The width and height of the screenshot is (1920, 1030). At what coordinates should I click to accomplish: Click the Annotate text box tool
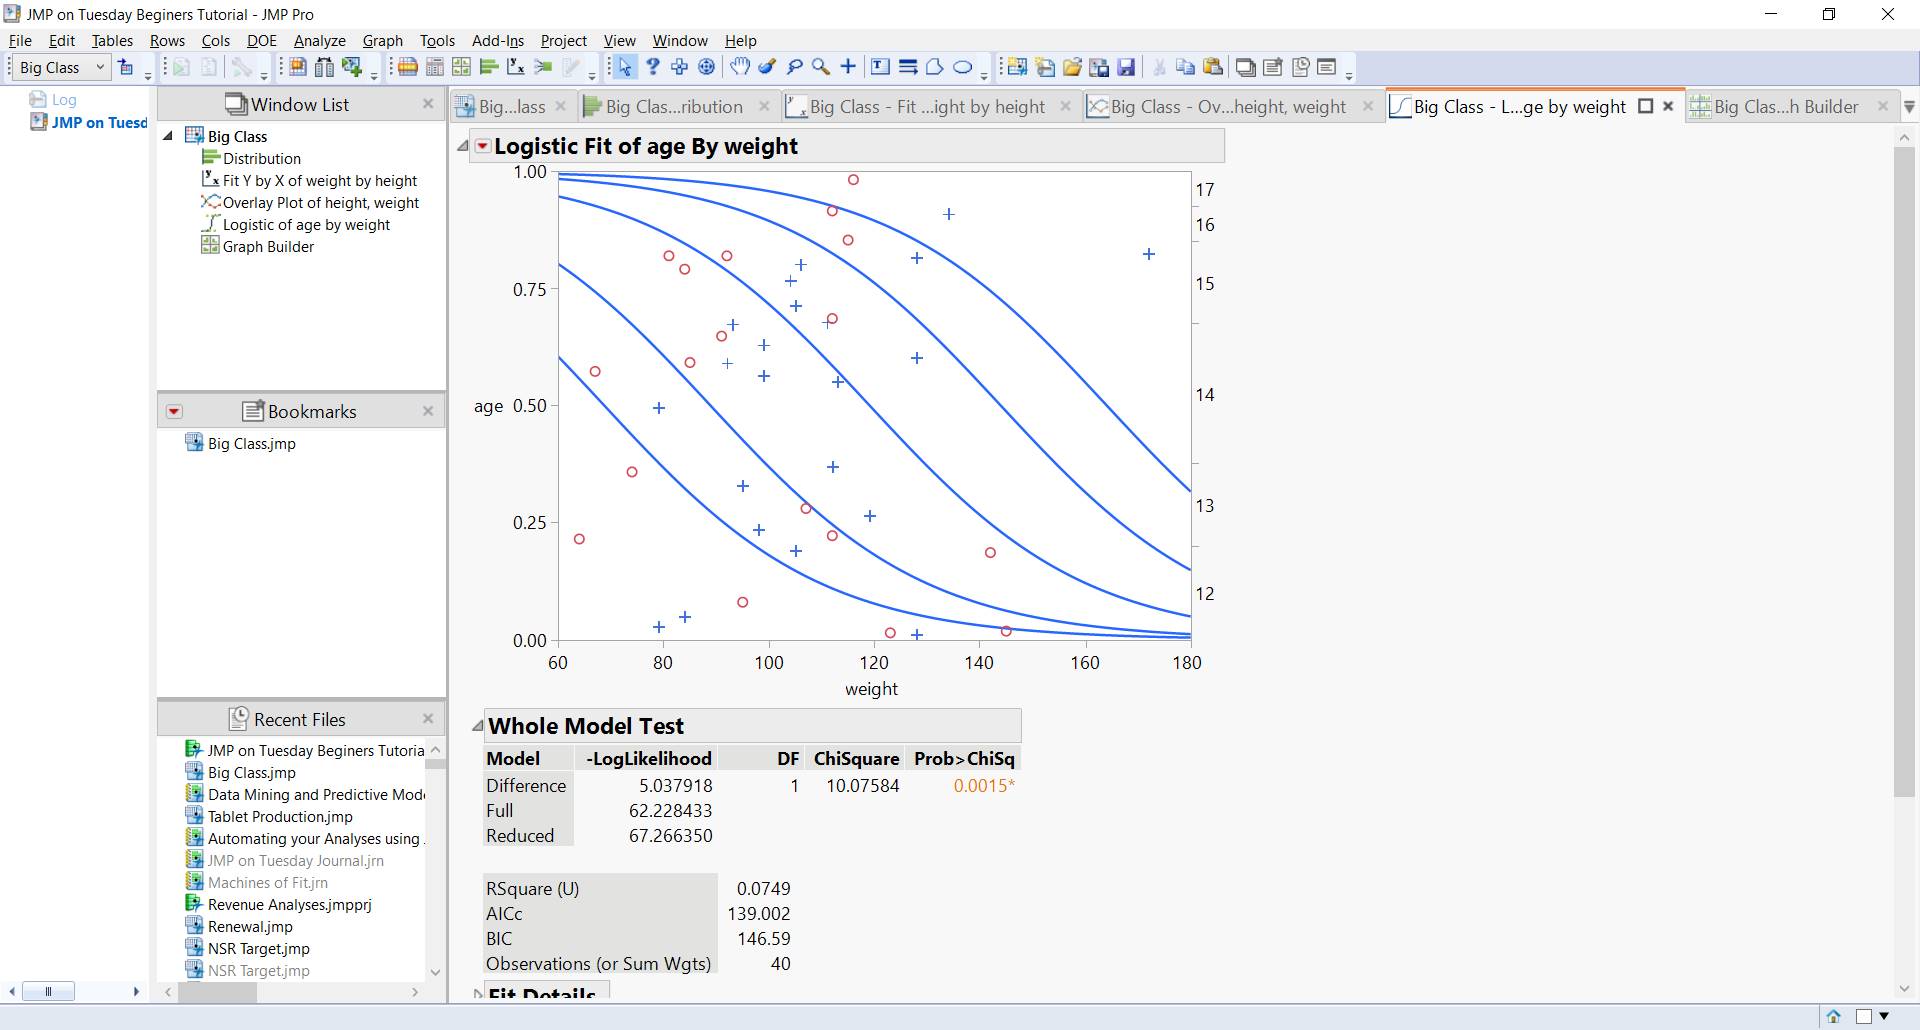[x=880, y=66]
